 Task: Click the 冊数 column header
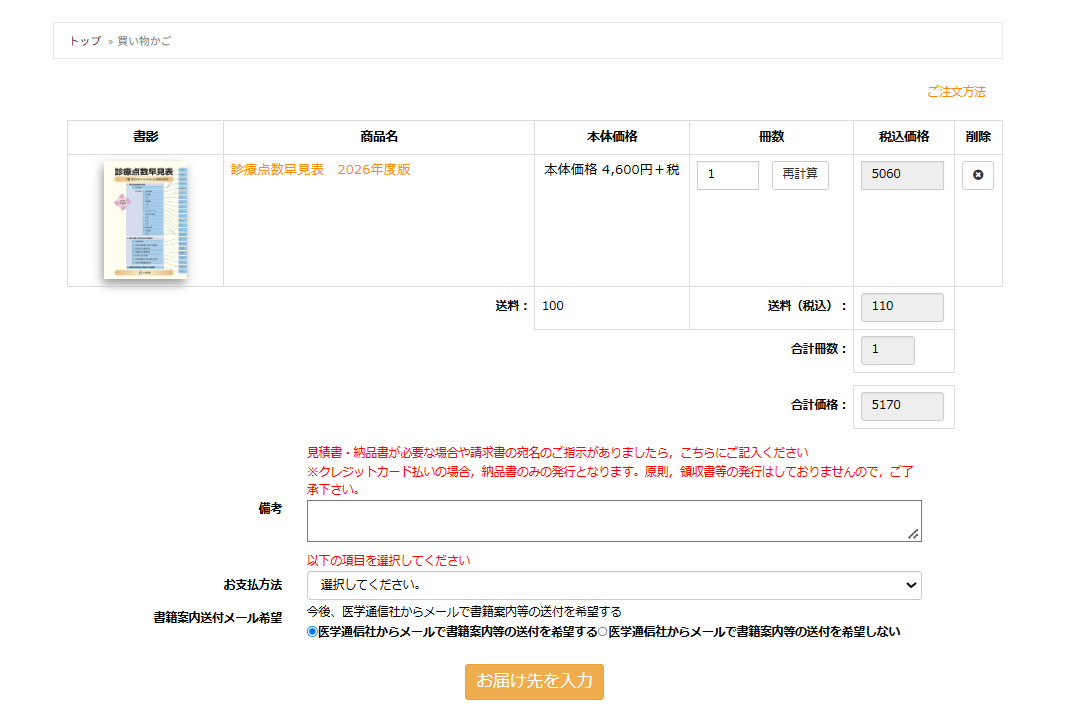(771, 137)
